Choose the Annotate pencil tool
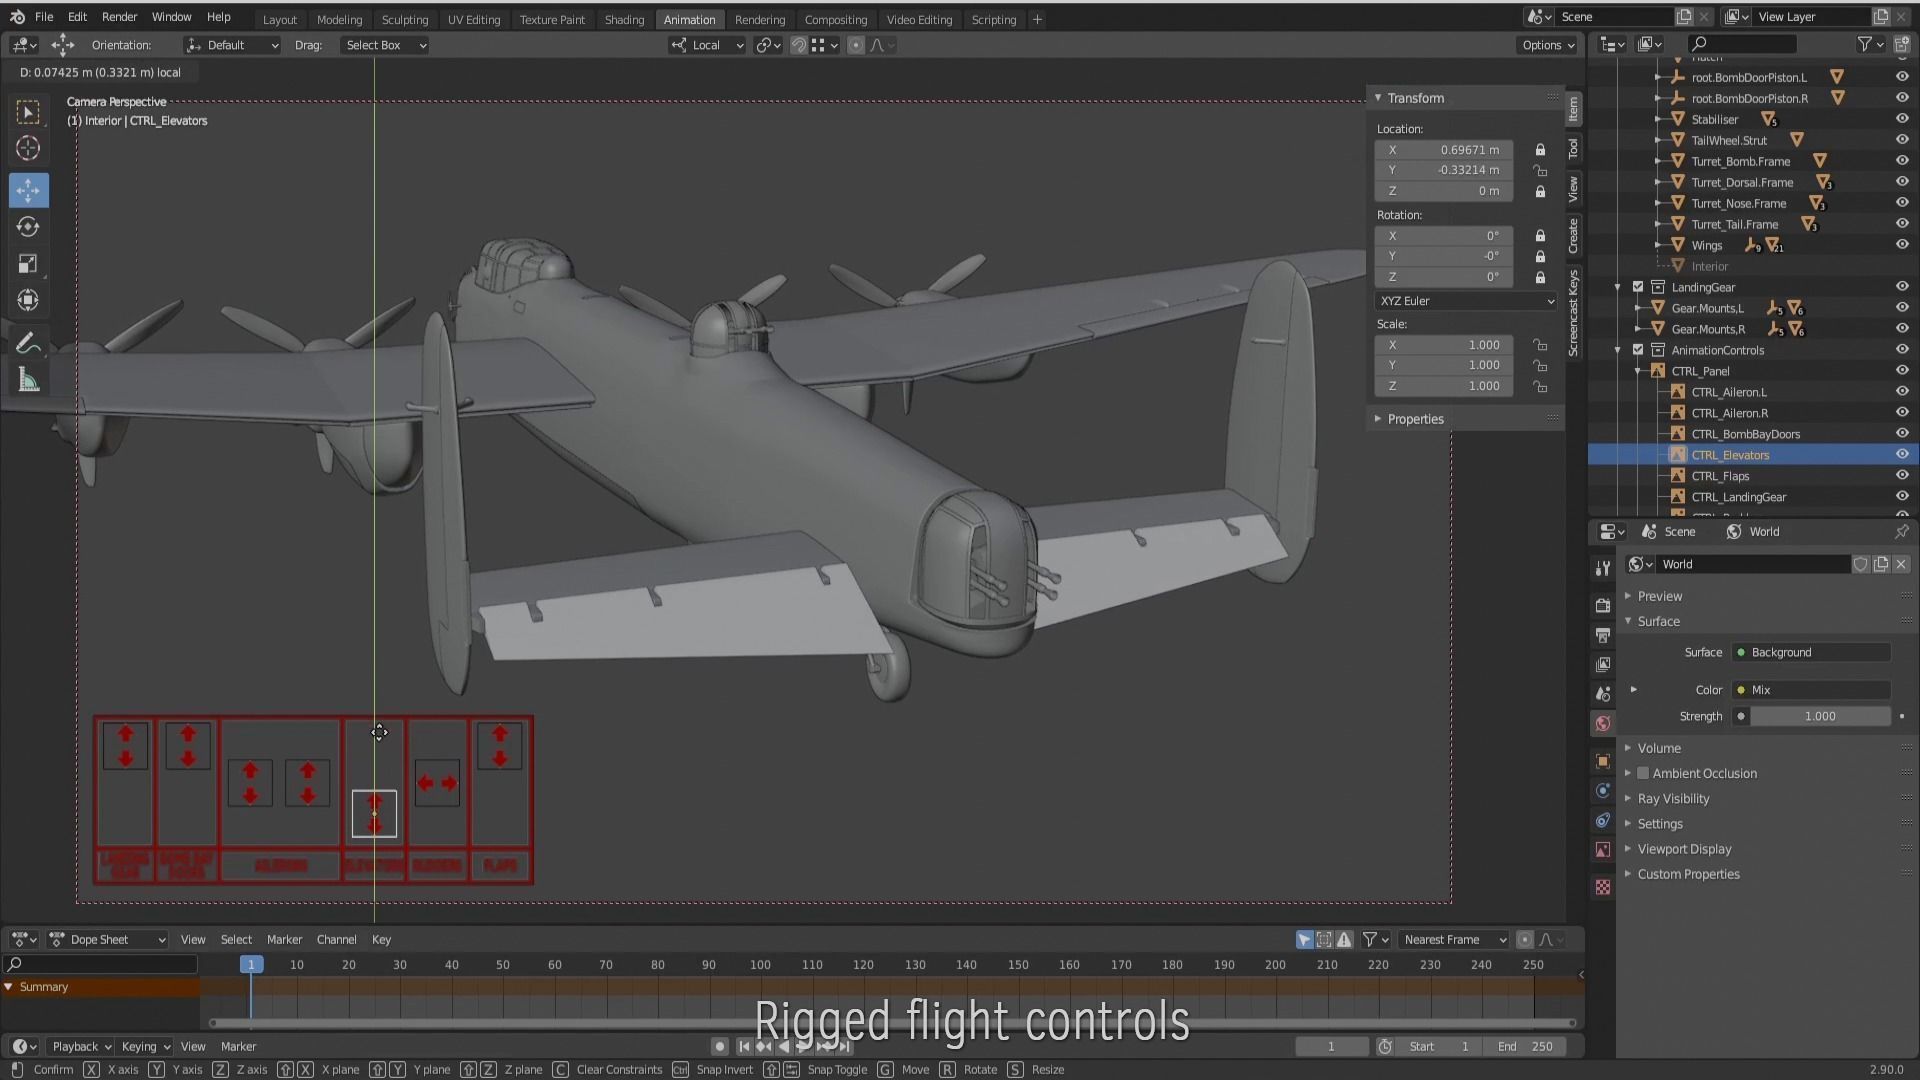 (x=28, y=343)
